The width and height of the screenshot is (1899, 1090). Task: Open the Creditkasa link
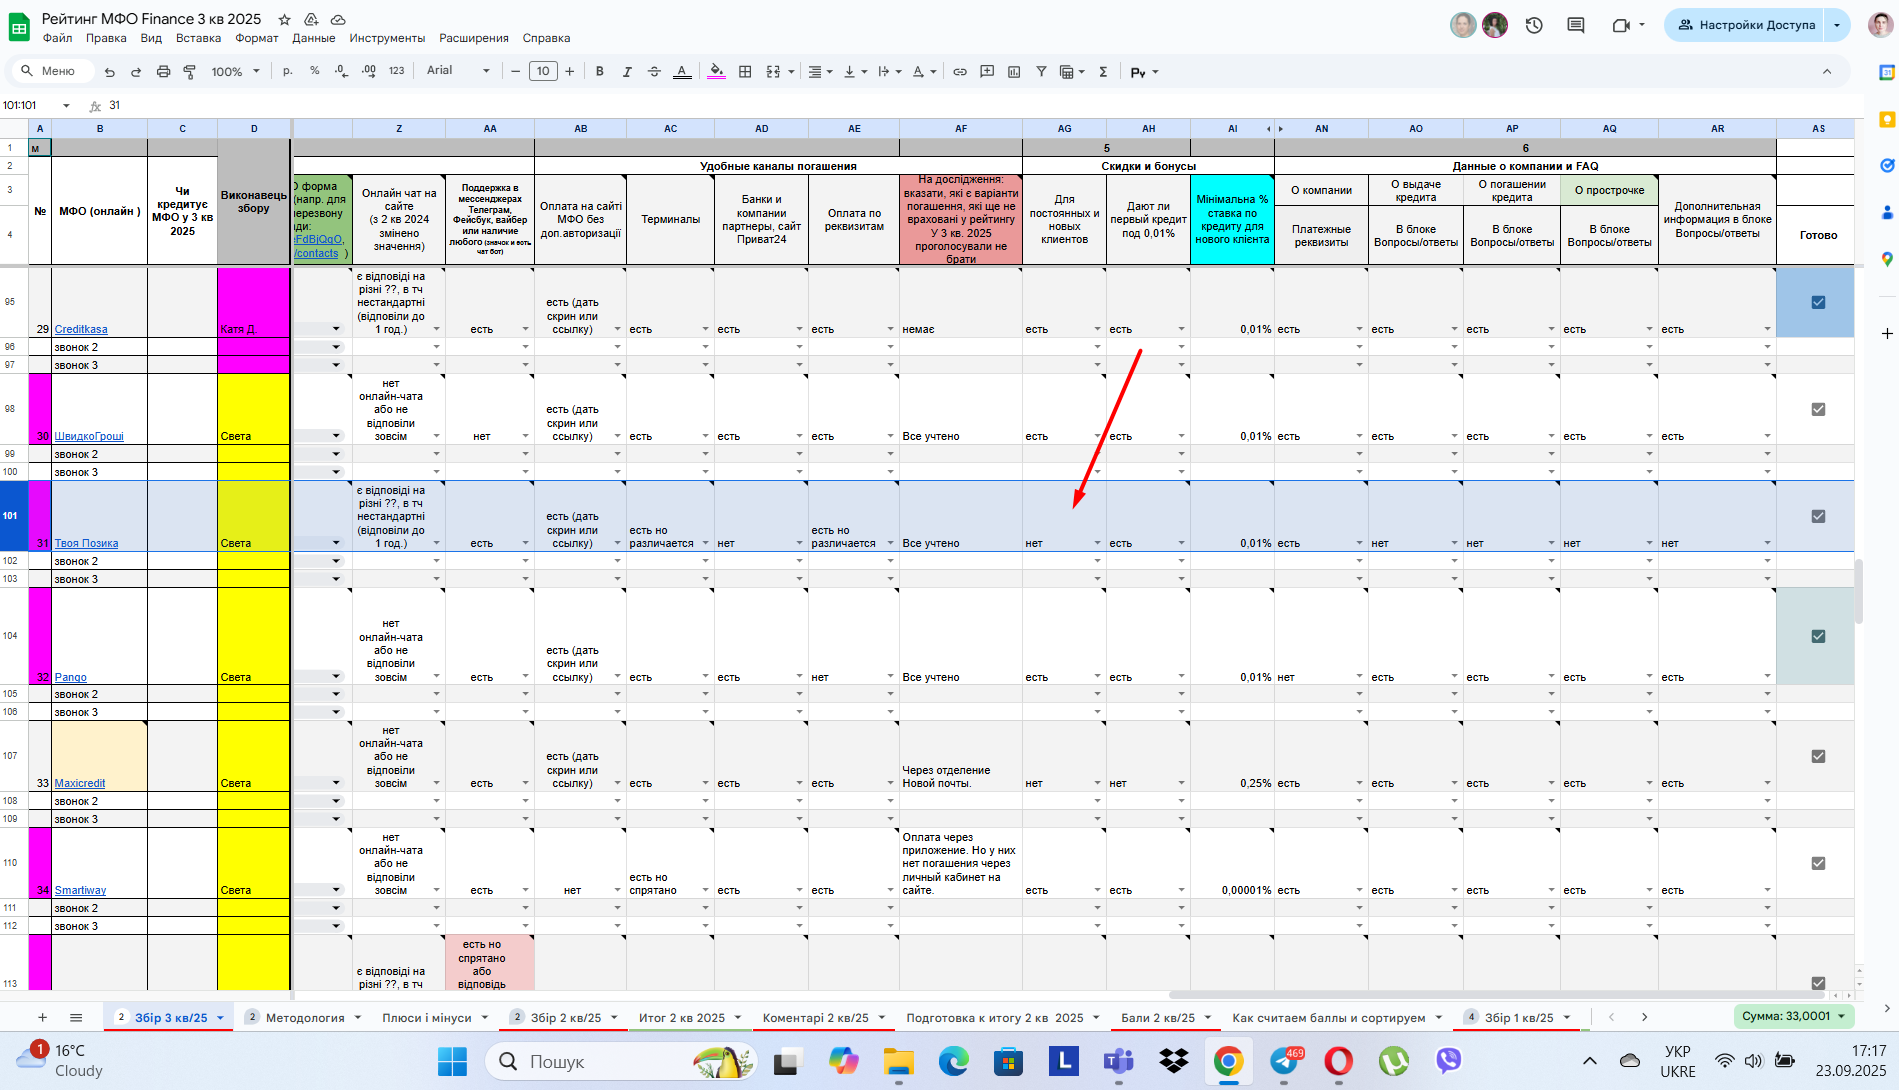pos(81,329)
